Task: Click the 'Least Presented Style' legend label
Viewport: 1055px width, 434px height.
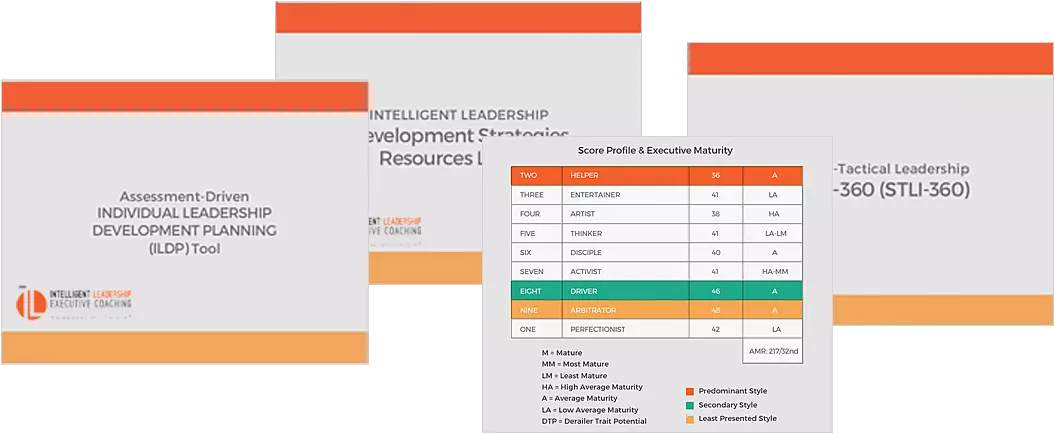Action: pos(737,419)
